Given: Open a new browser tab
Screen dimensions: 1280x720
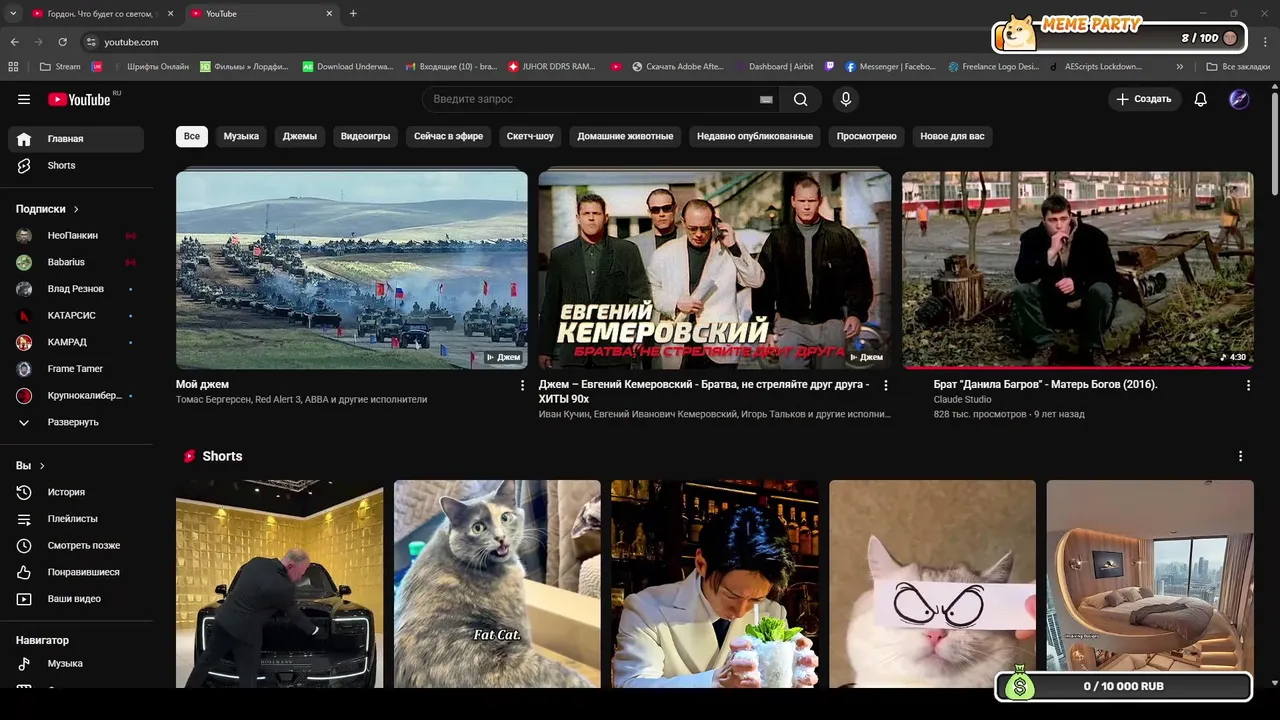Looking at the screenshot, I should coord(353,14).
